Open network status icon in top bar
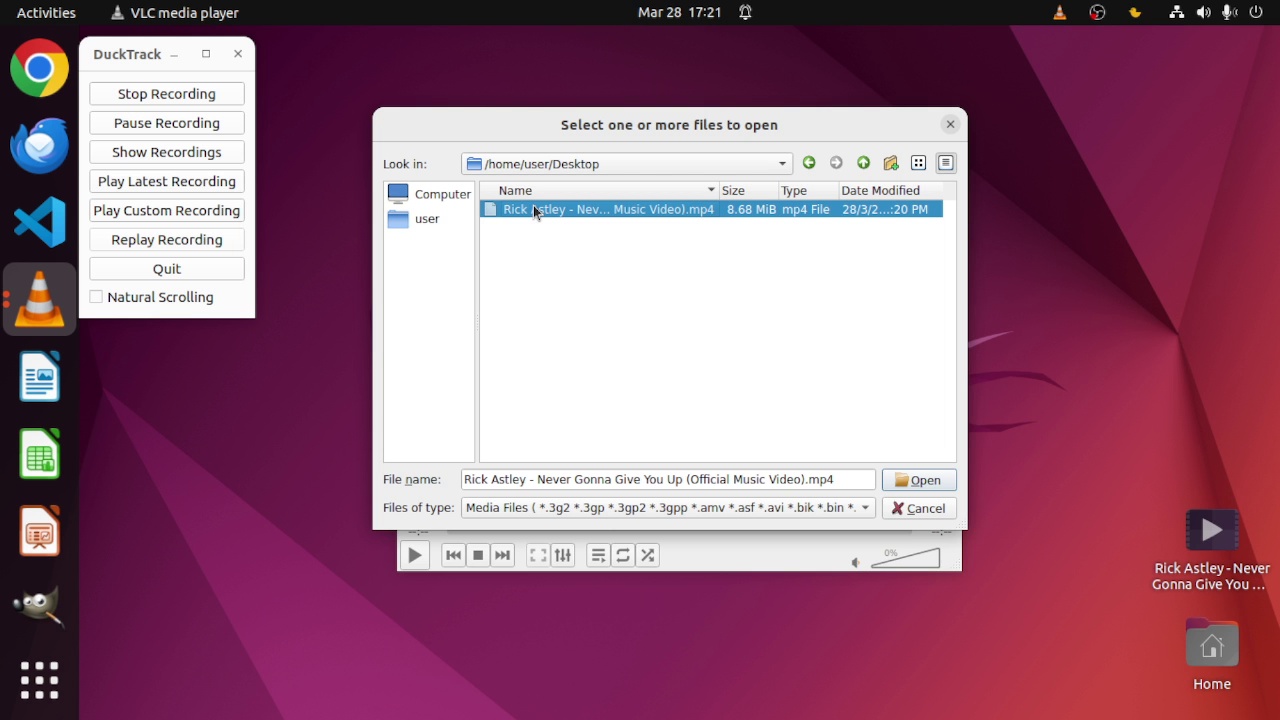The width and height of the screenshot is (1280, 720). [1177, 13]
